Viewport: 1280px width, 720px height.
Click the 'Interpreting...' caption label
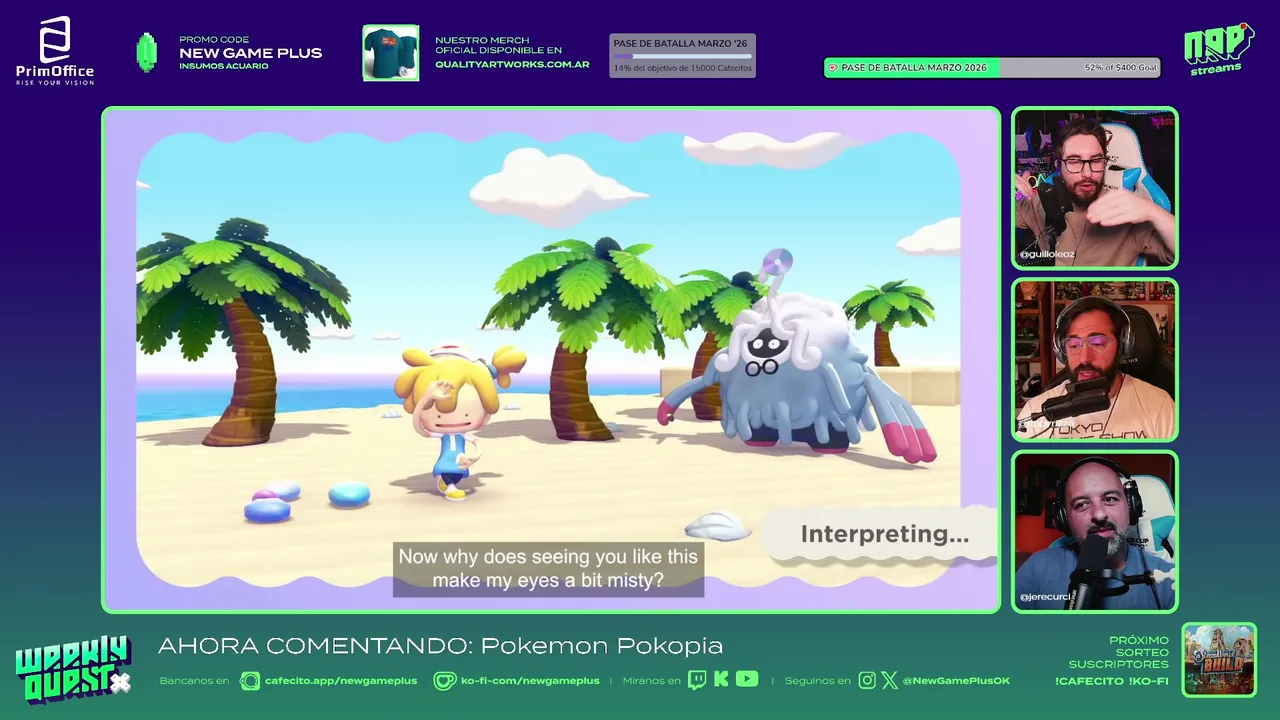[885, 534]
